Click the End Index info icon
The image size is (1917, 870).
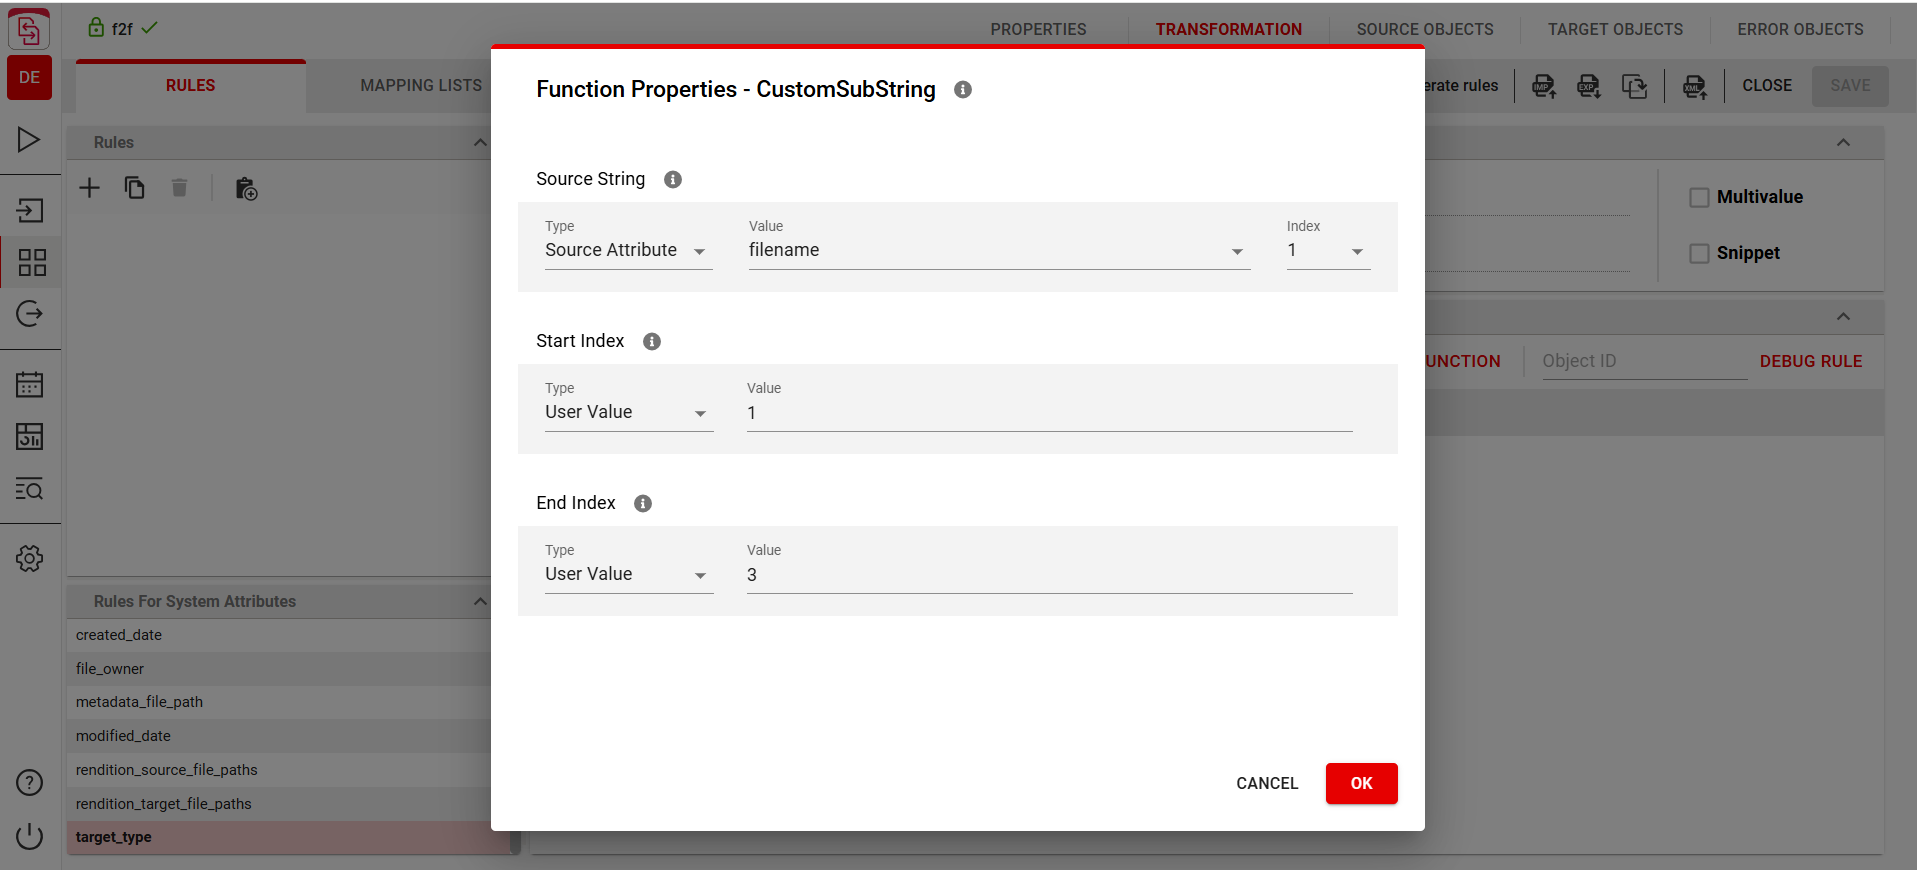(643, 503)
